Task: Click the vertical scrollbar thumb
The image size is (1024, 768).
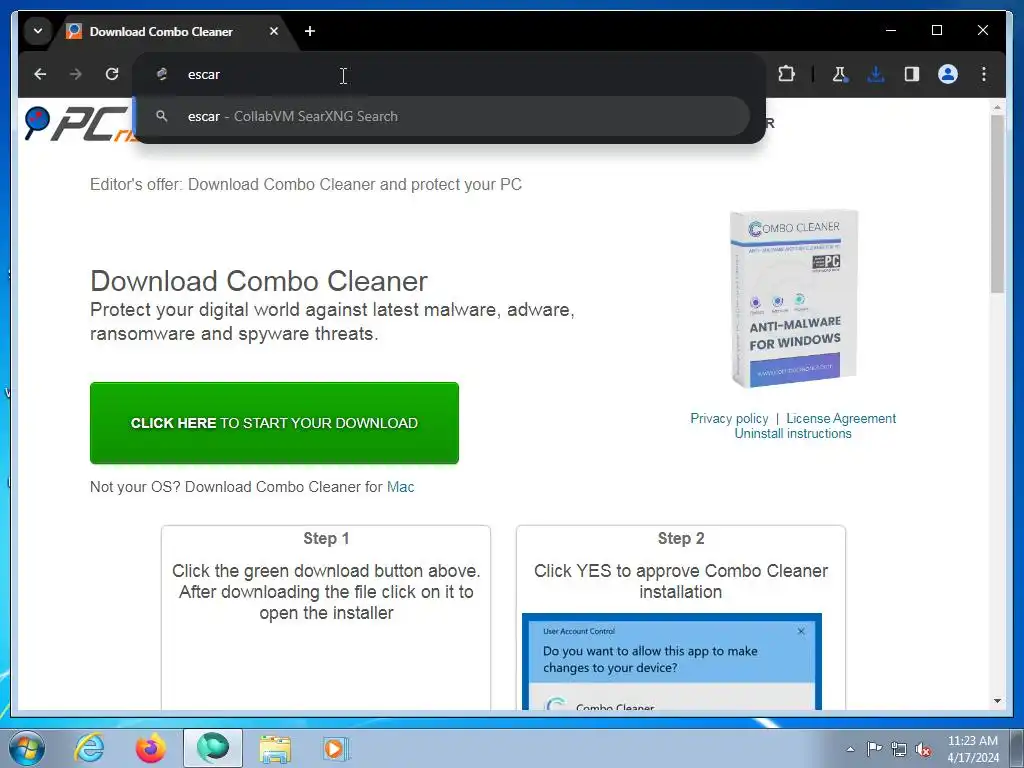Action: point(997,204)
